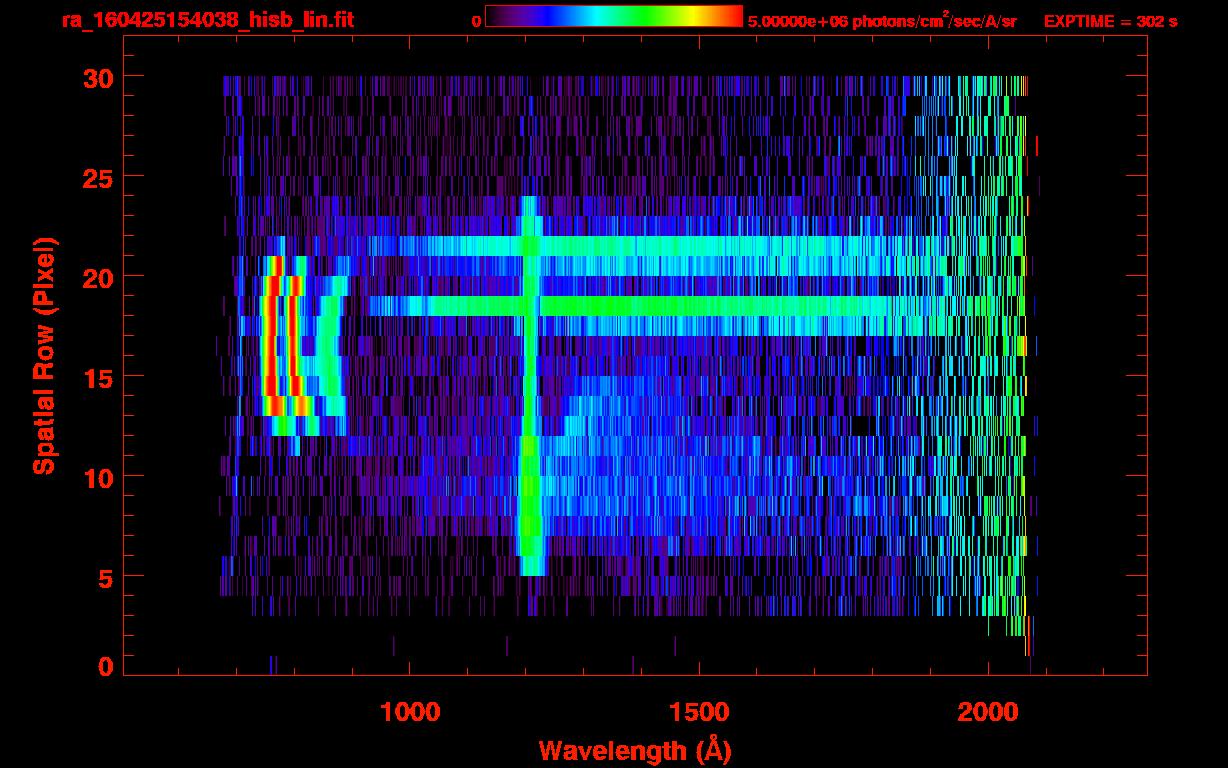Click the colorbar minimum label 0

point(476,21)
